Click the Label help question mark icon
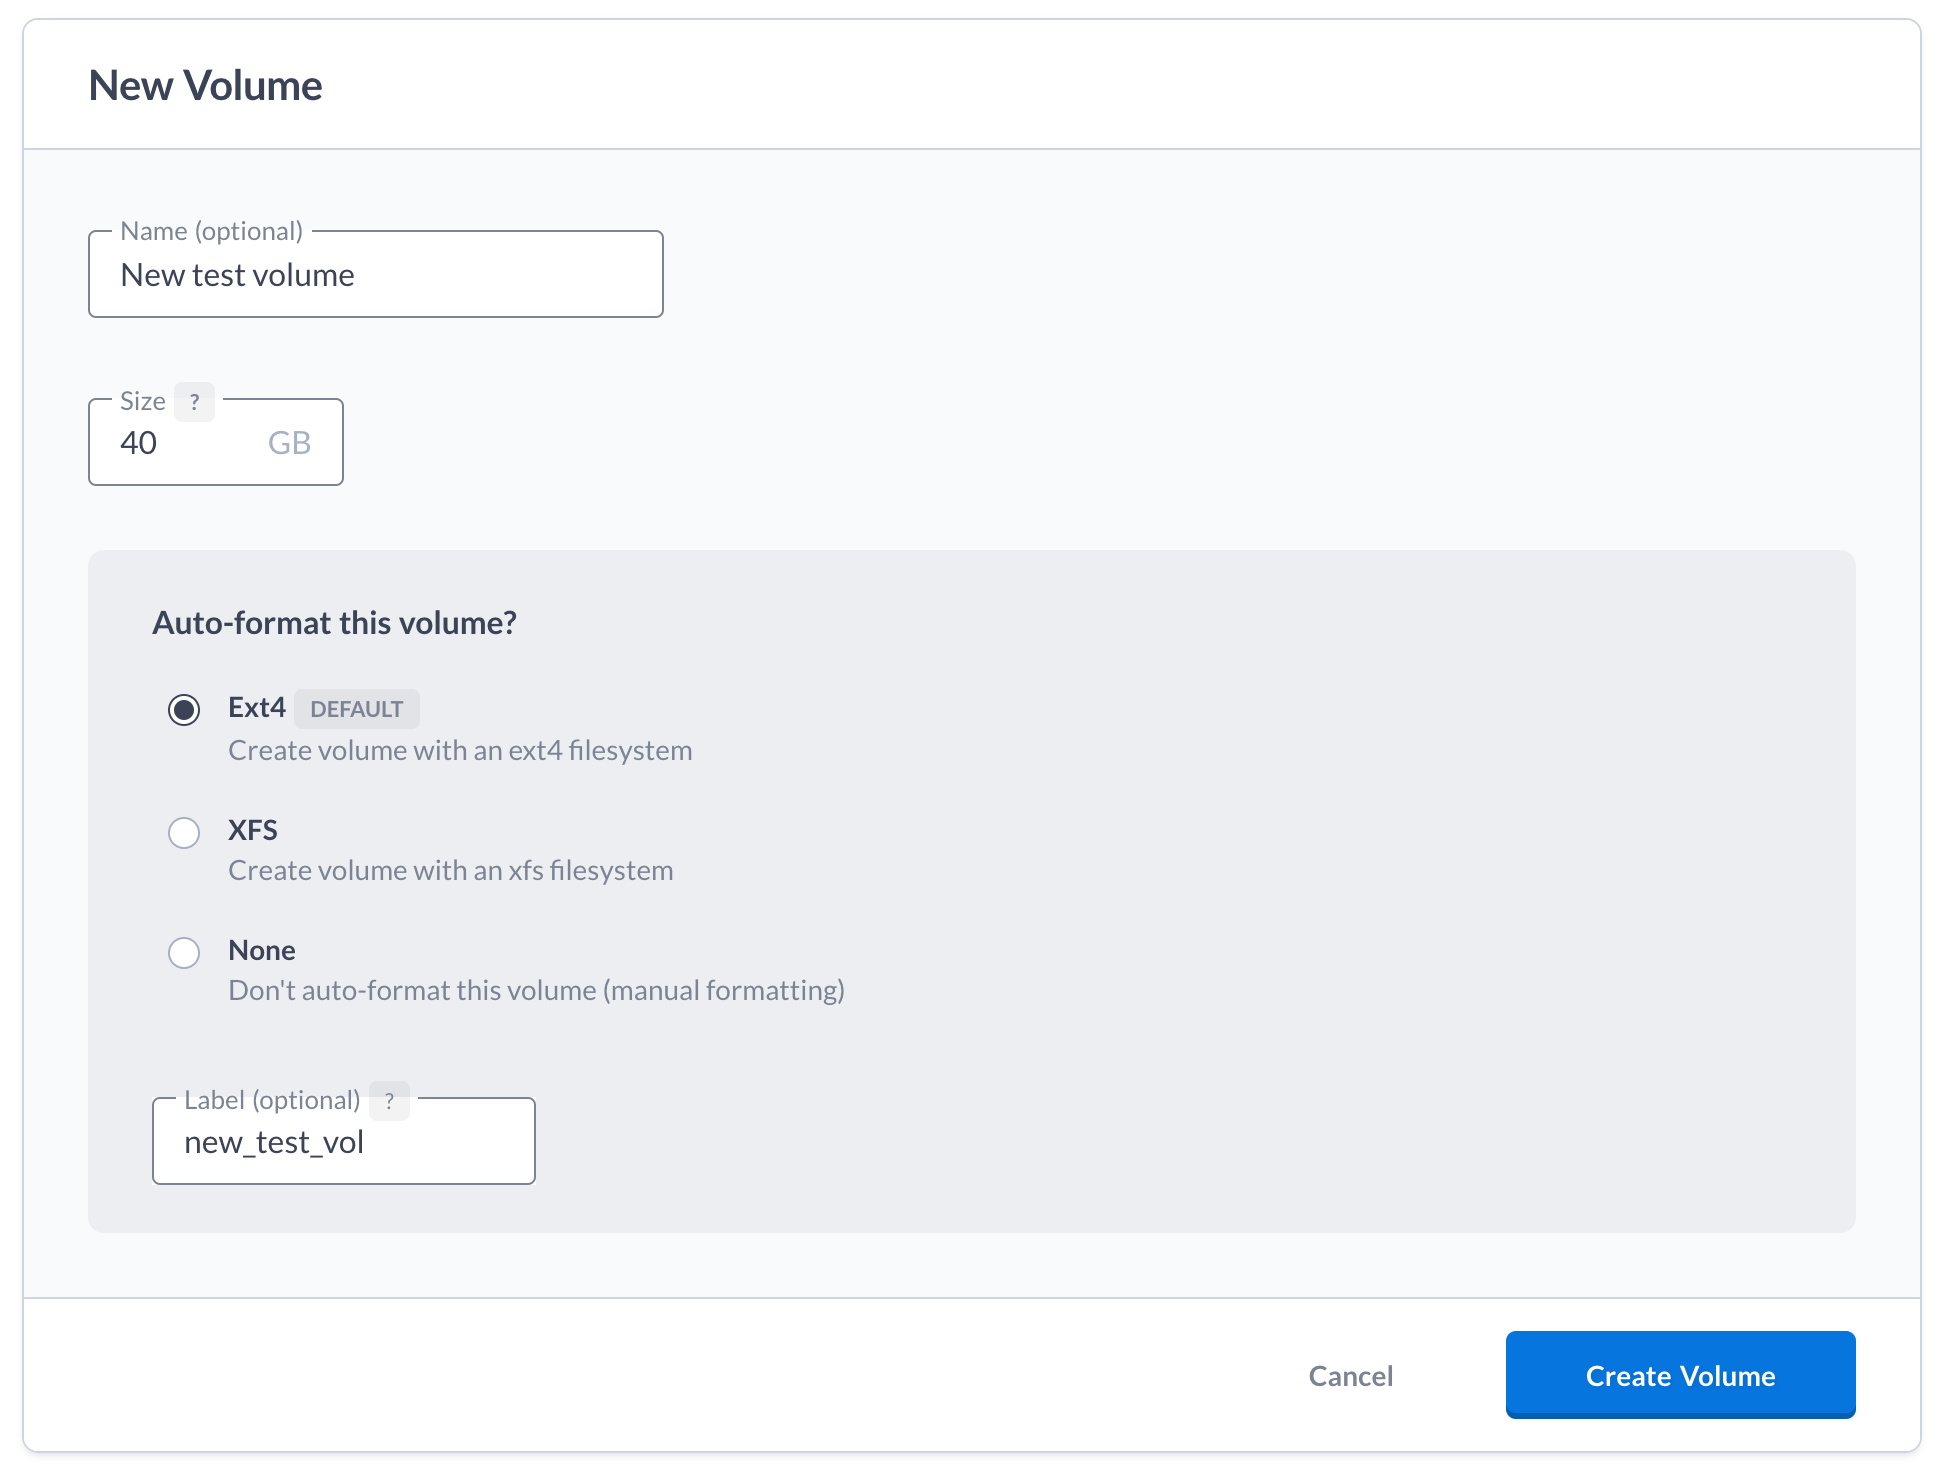The height and width of the screenshot is (1480, 1954). pyautogui.click(x=389, y=1101)
